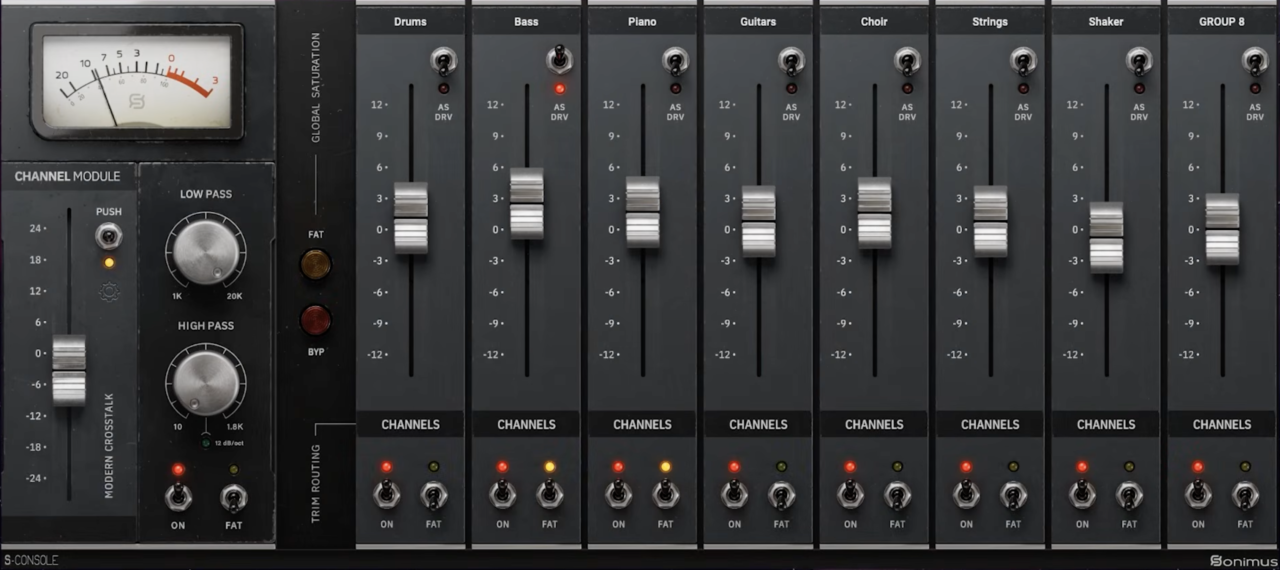Toggle the Choir AS DRV switch
This screenshot has width=1280, height=570.
907,61
